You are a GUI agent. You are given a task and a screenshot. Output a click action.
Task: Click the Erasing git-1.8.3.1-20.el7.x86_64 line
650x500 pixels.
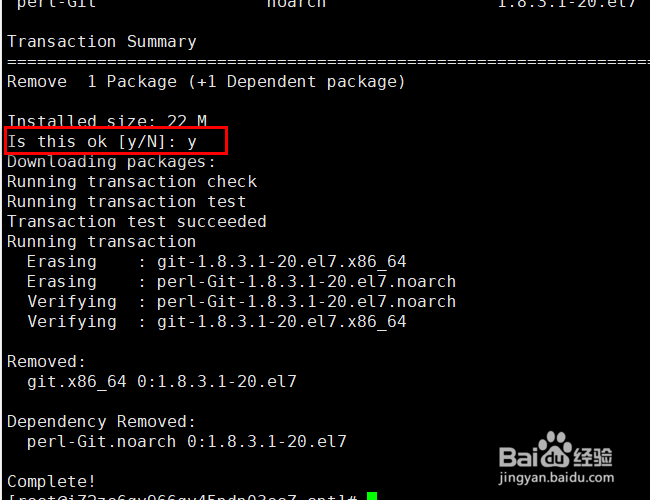(x=216, y=261)
